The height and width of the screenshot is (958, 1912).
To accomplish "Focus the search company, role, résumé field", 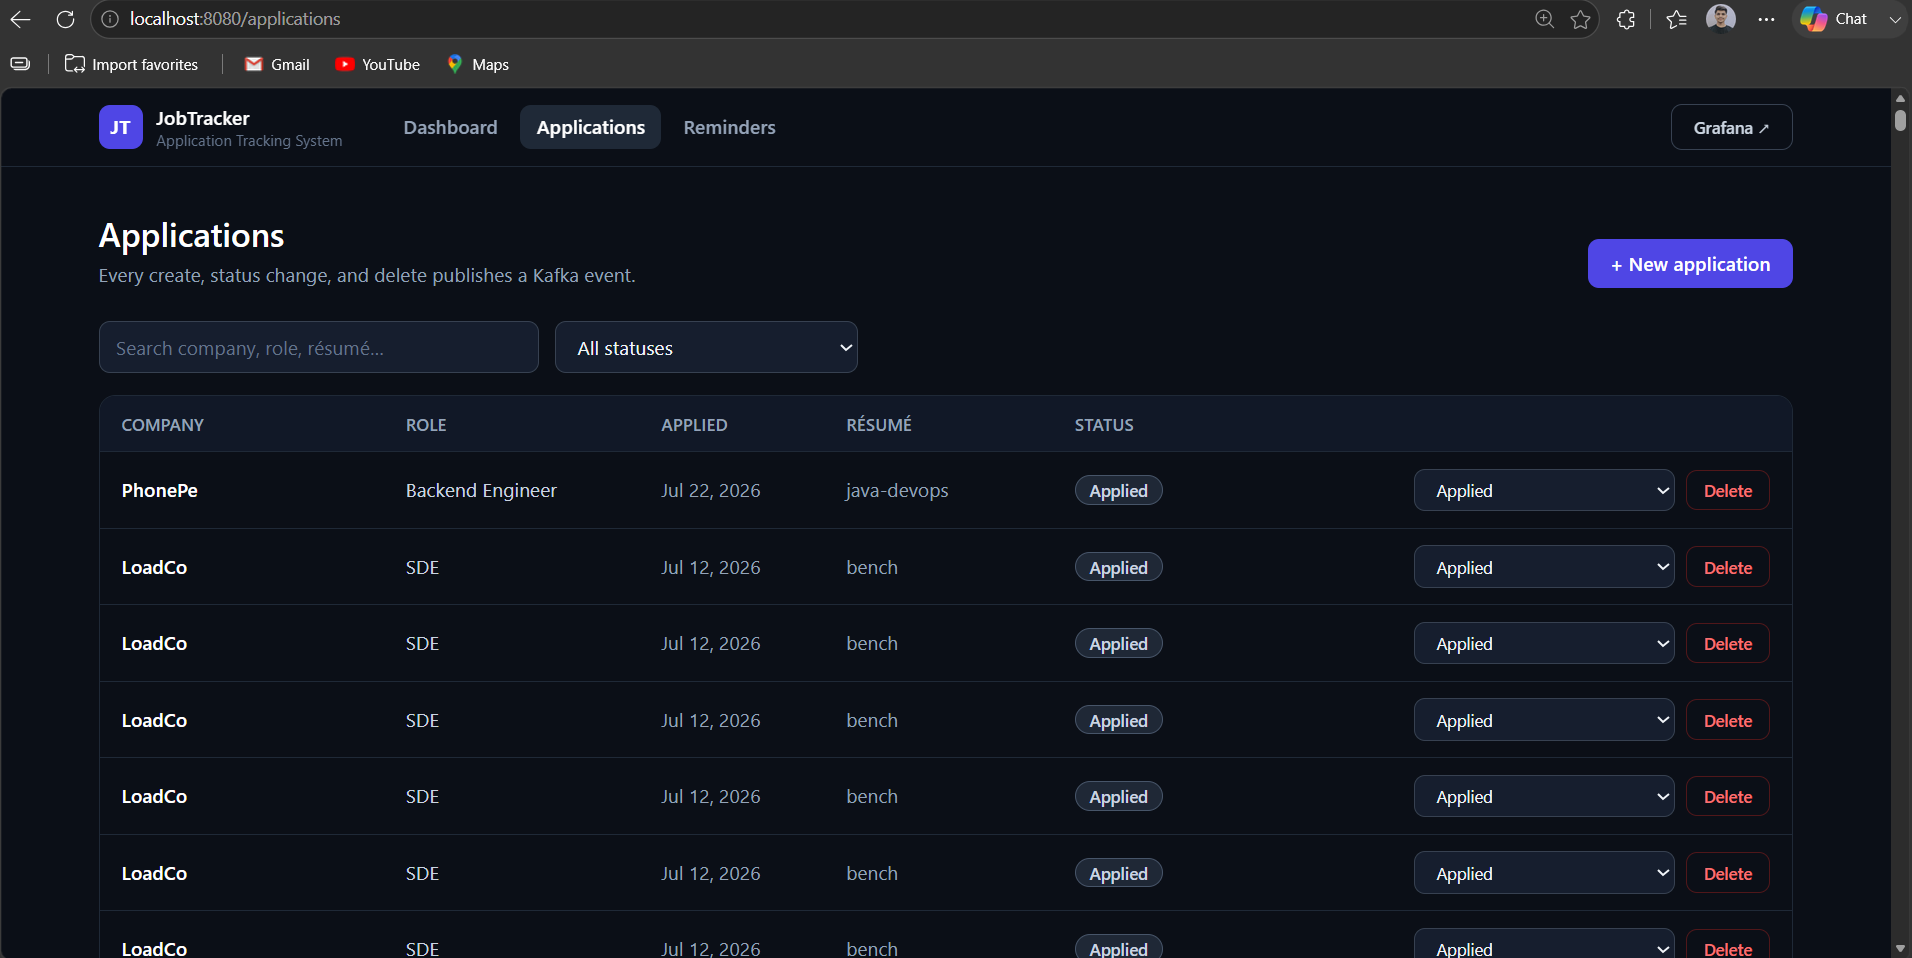I will [319, 347].
